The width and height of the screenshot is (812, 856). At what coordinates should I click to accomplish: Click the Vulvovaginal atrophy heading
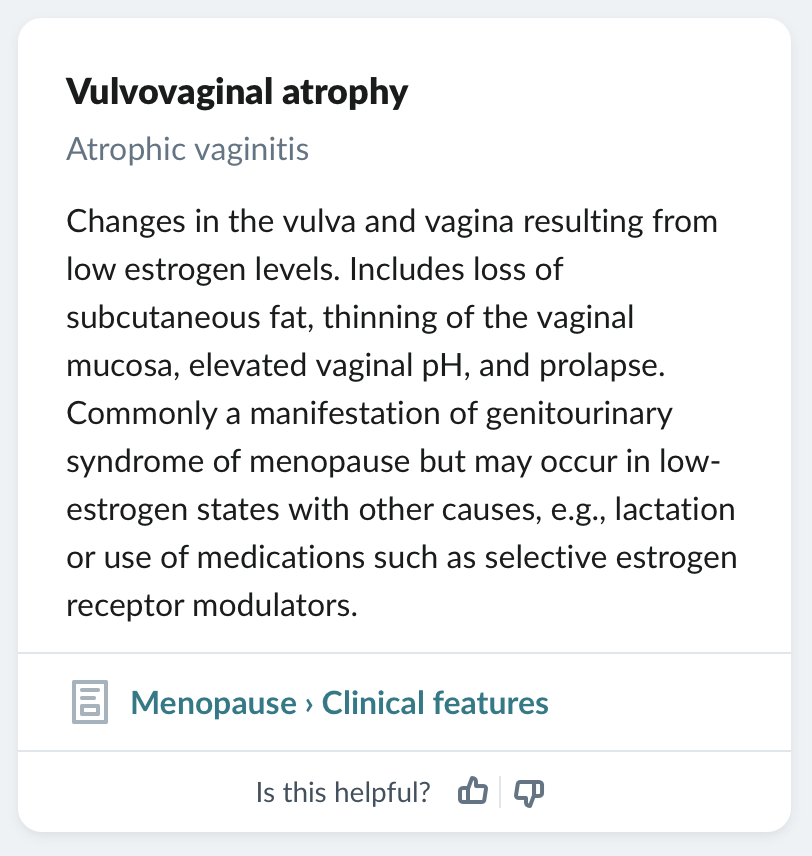[x=237, y=92]
